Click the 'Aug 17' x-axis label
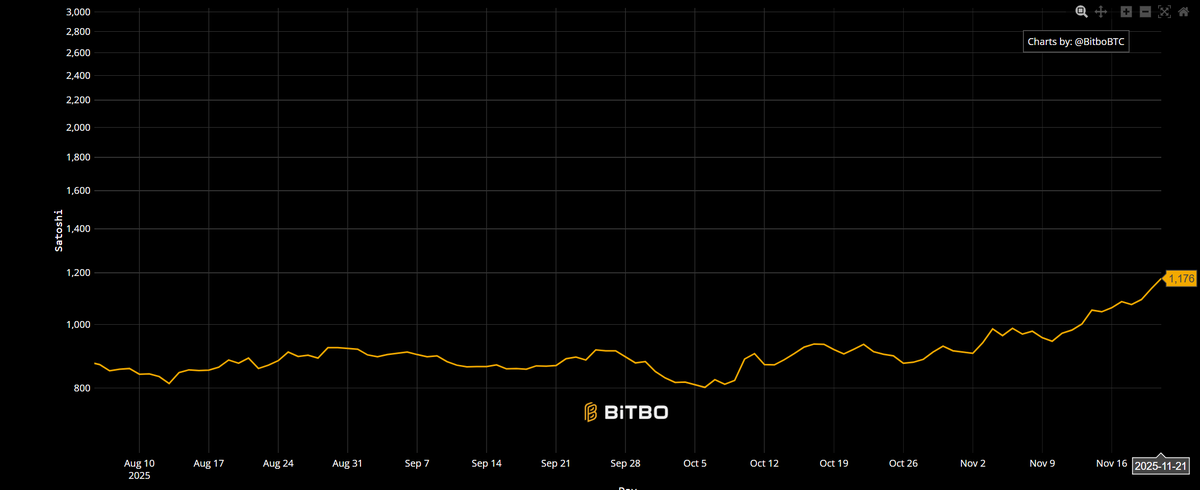The image size is (1200, 490). 208,464
